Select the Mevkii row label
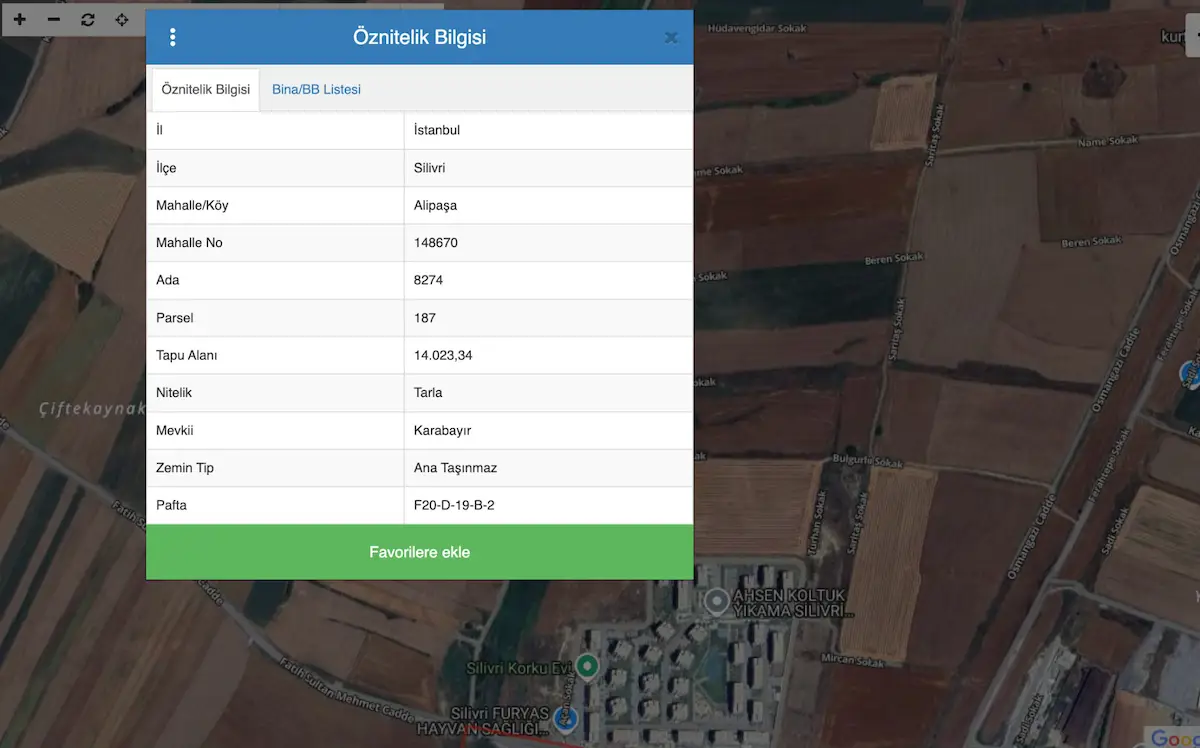Image resolution: width=1200 pixels, height=748 pixels. (x=175, y=431)
